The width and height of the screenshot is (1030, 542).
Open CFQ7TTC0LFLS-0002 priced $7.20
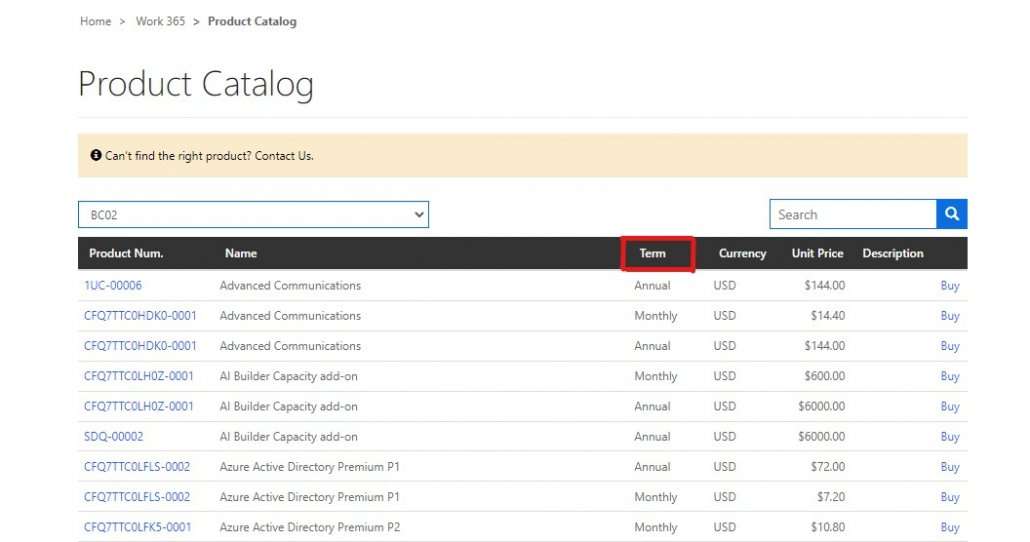click(x=137, y=497)
